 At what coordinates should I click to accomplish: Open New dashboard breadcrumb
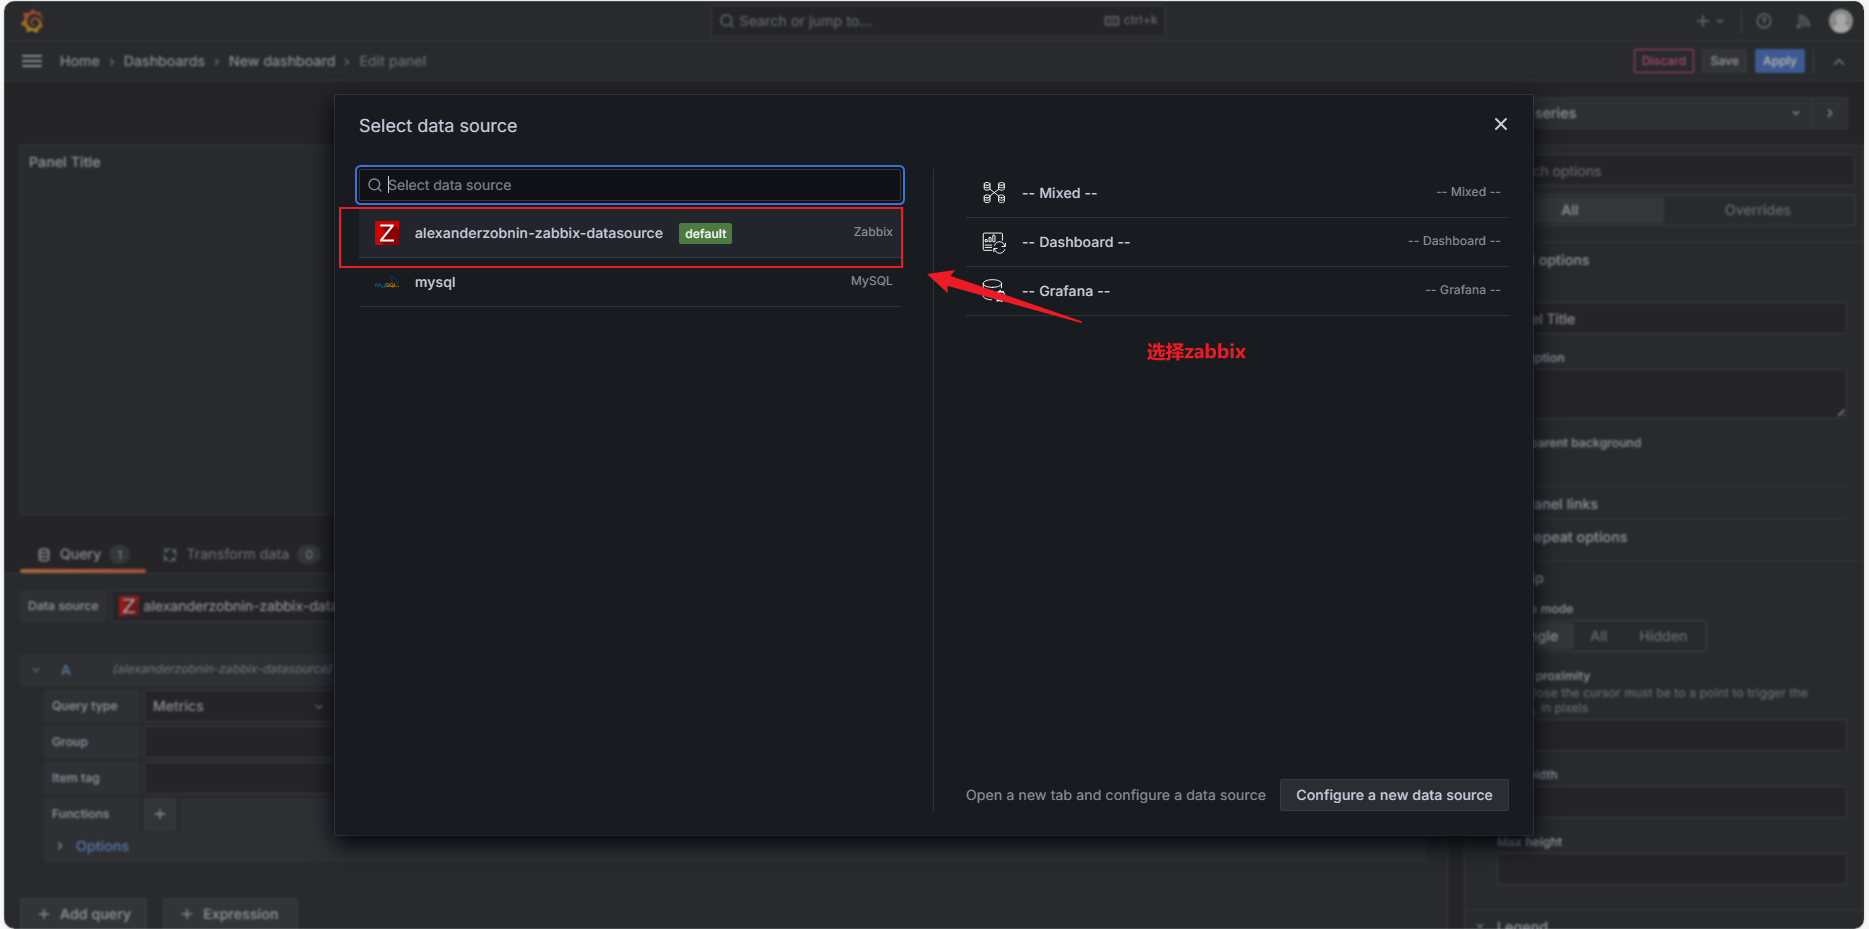click(x=282, y=61)
